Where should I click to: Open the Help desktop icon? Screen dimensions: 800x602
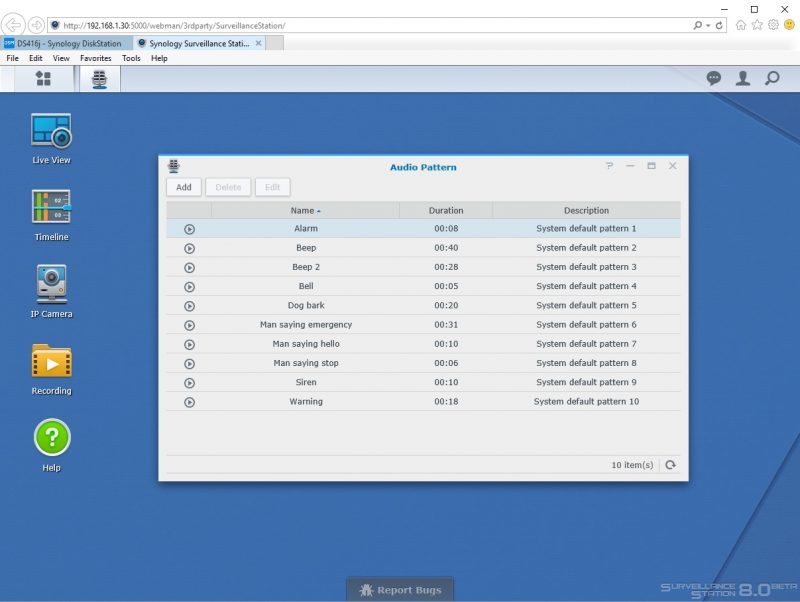[x=52, y=445]
